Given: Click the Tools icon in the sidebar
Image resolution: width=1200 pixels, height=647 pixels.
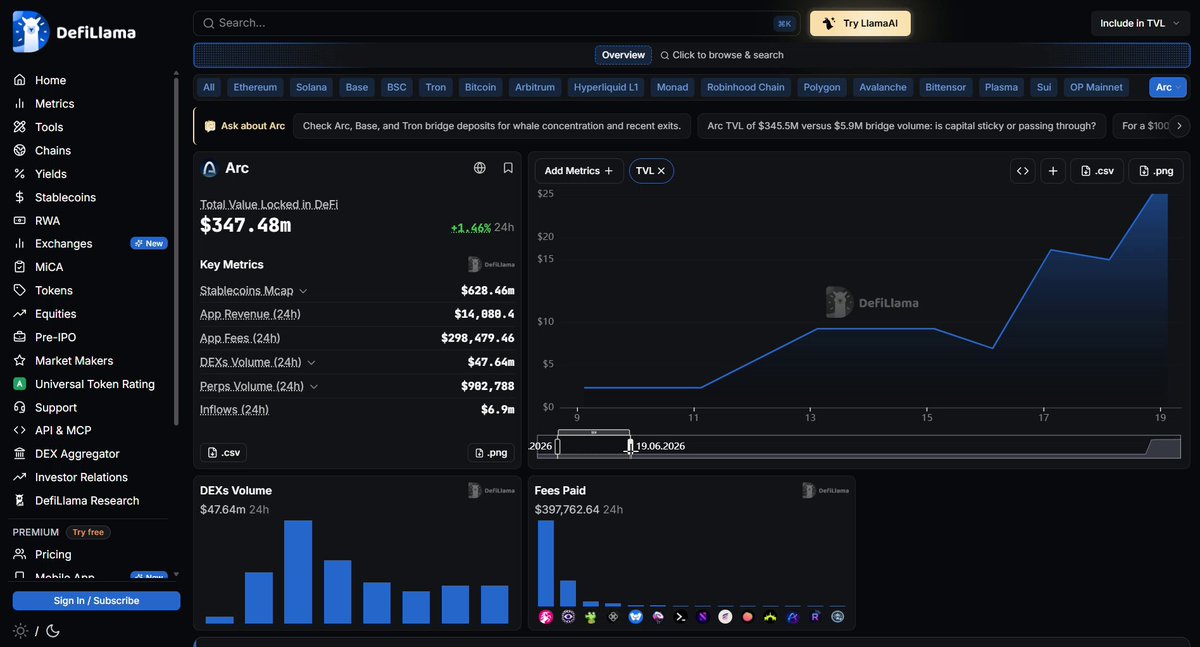Looking at the screenshot, I should click(19, 127).
